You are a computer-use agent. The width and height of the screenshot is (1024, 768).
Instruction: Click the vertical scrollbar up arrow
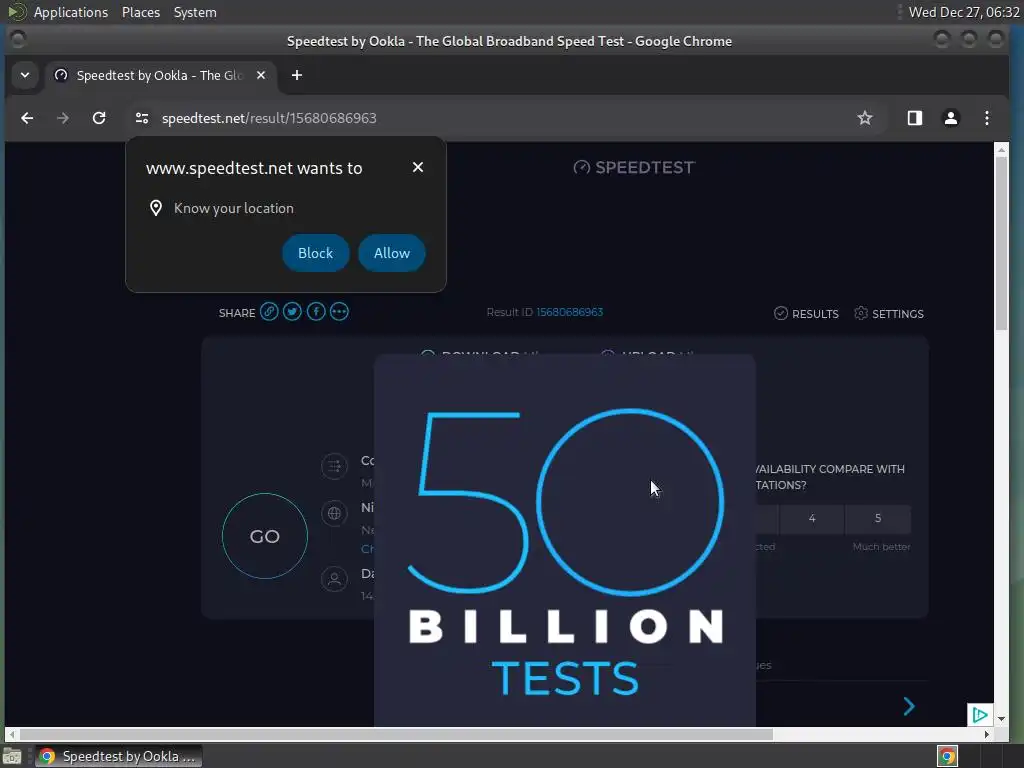(x=1001, y=150)
